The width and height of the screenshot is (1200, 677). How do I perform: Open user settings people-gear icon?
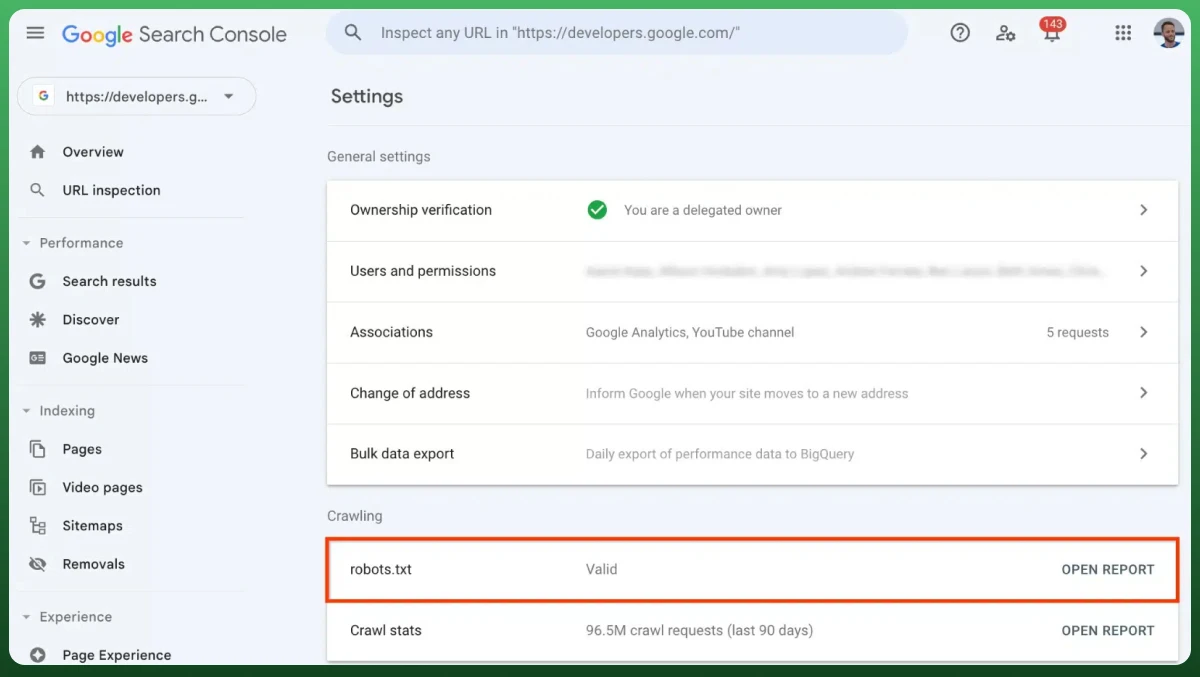coord(1006,33)
